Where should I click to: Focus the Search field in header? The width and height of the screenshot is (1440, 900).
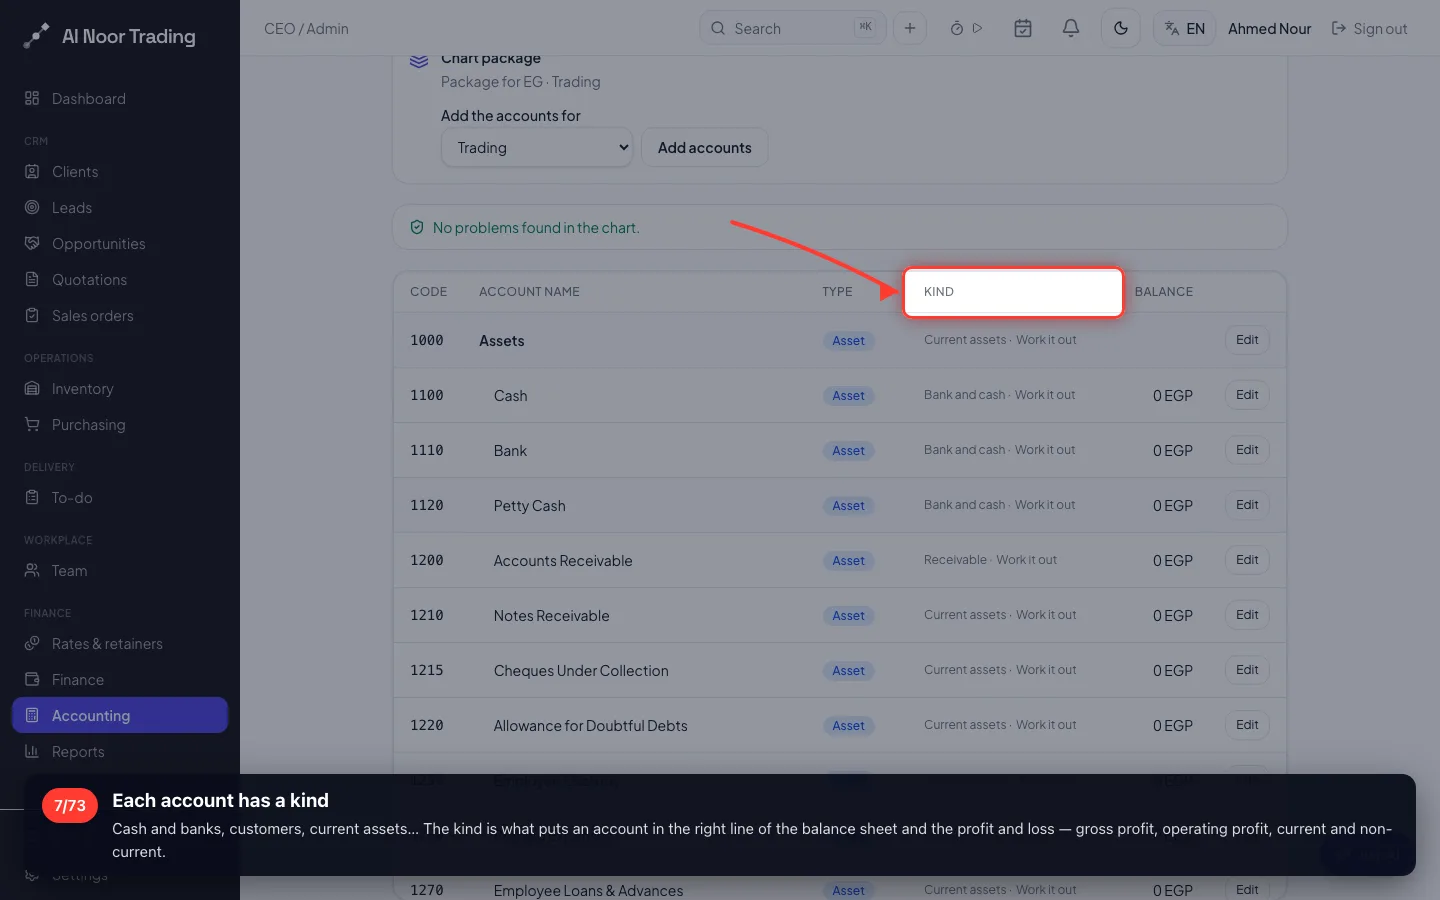[x=793, y=28]
